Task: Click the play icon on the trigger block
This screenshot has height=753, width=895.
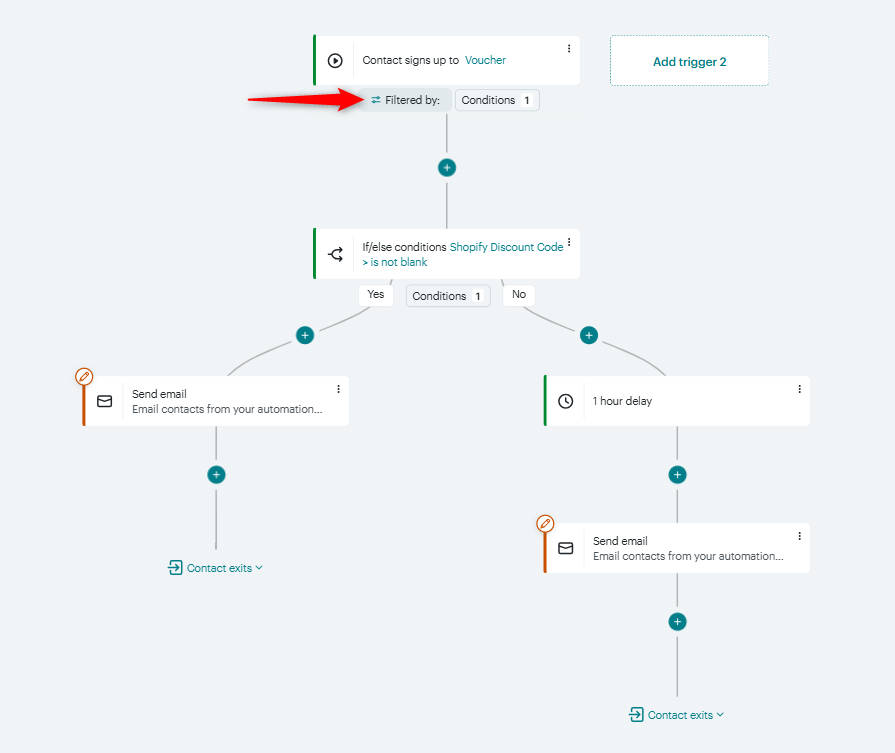Action: [x=336, y=60]
